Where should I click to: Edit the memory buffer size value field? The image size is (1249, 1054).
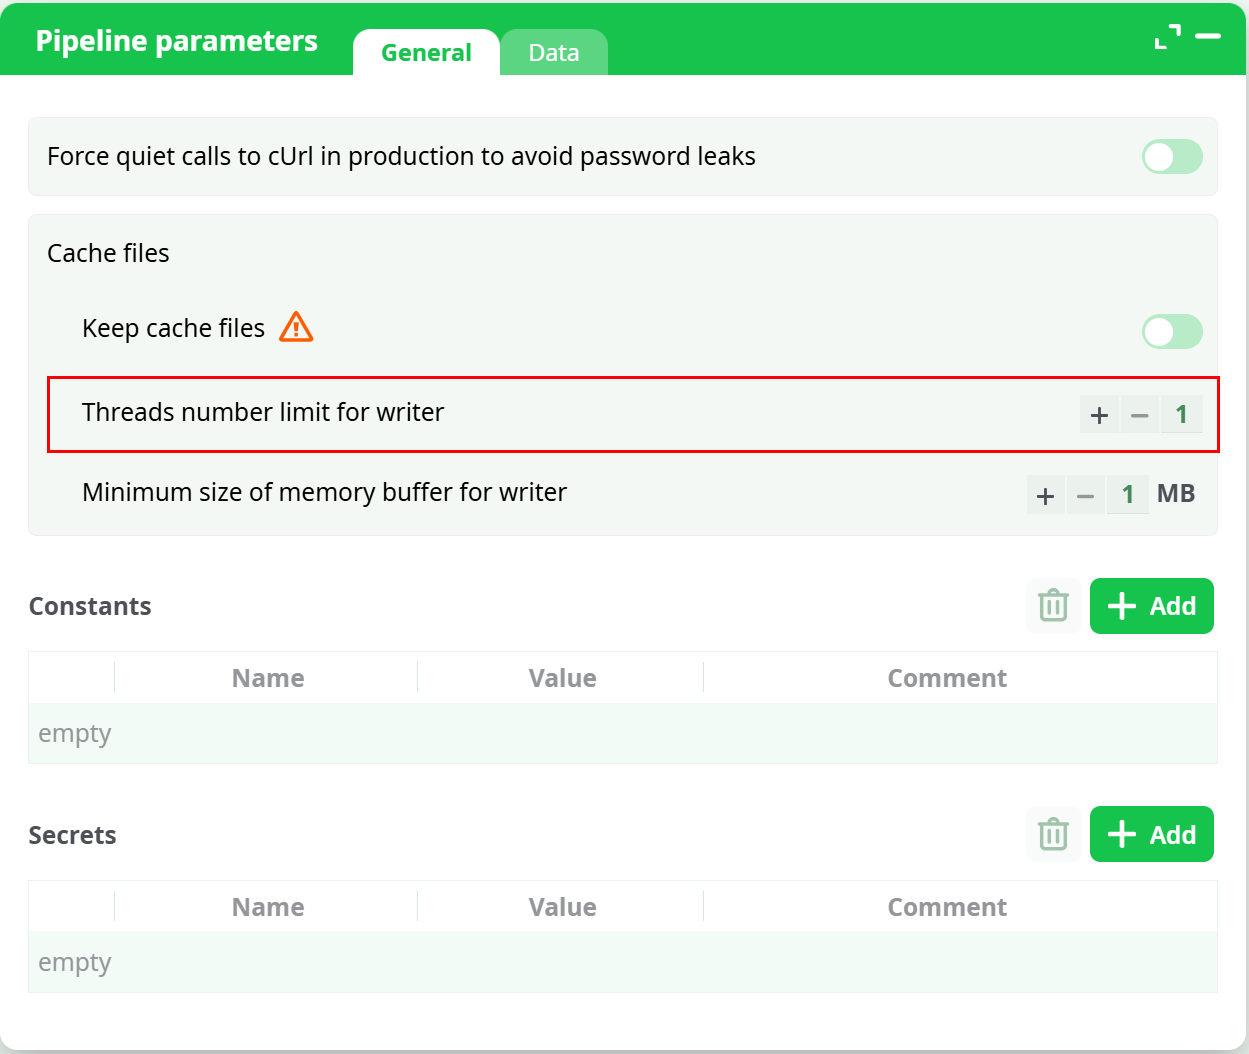pyautogui.click(x=1128, y=495)
